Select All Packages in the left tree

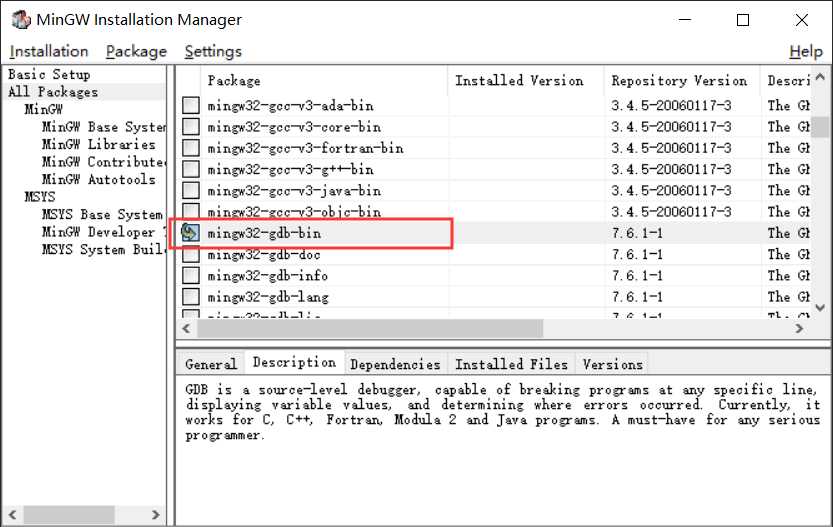pos(53,92)
